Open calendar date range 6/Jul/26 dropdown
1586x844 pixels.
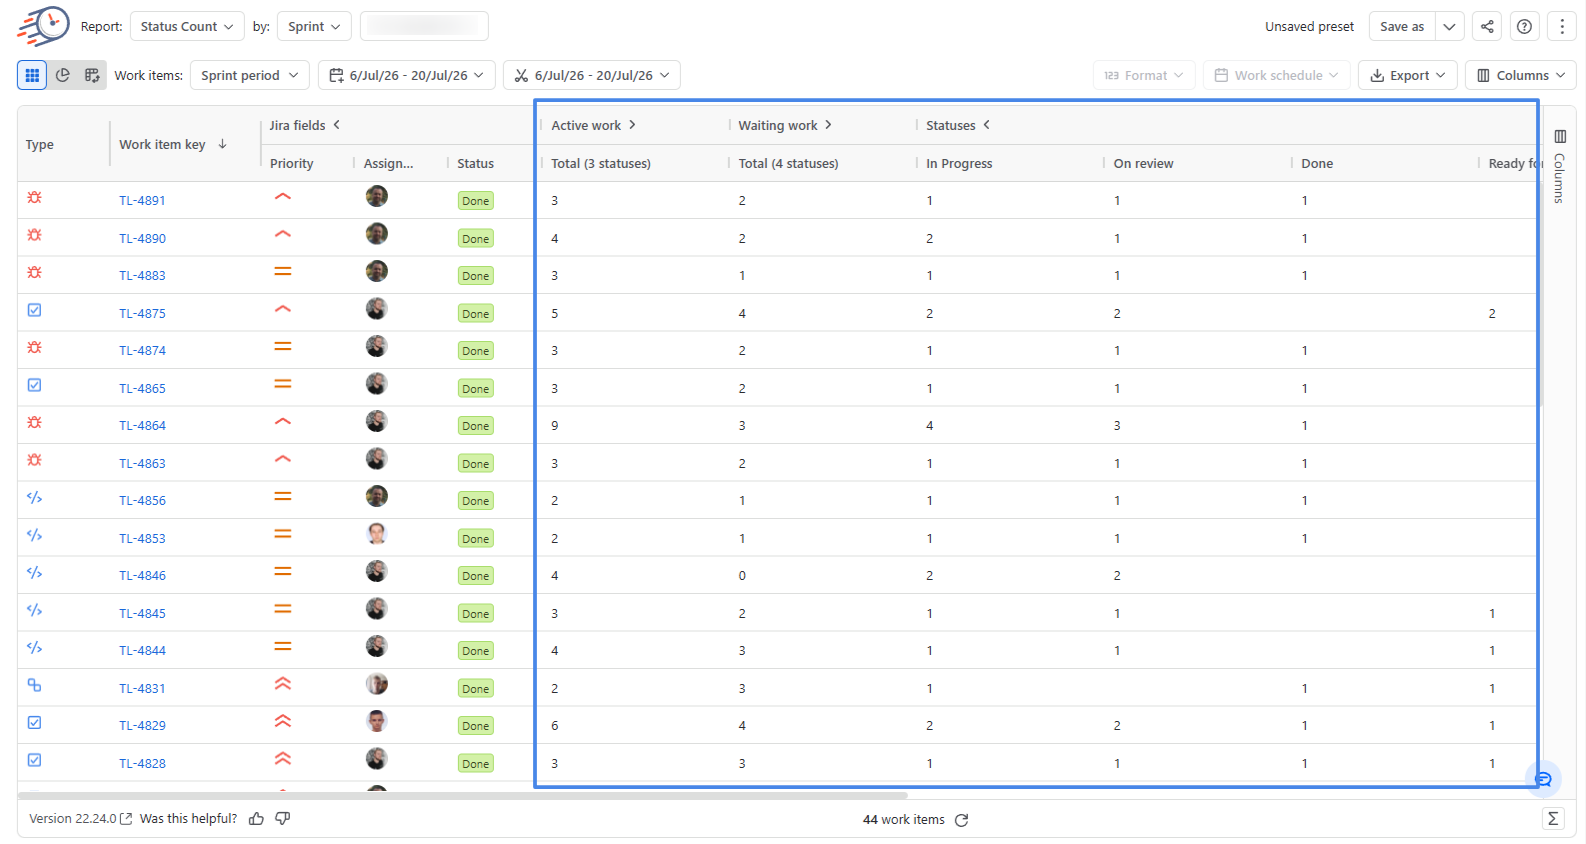(407, 75)
